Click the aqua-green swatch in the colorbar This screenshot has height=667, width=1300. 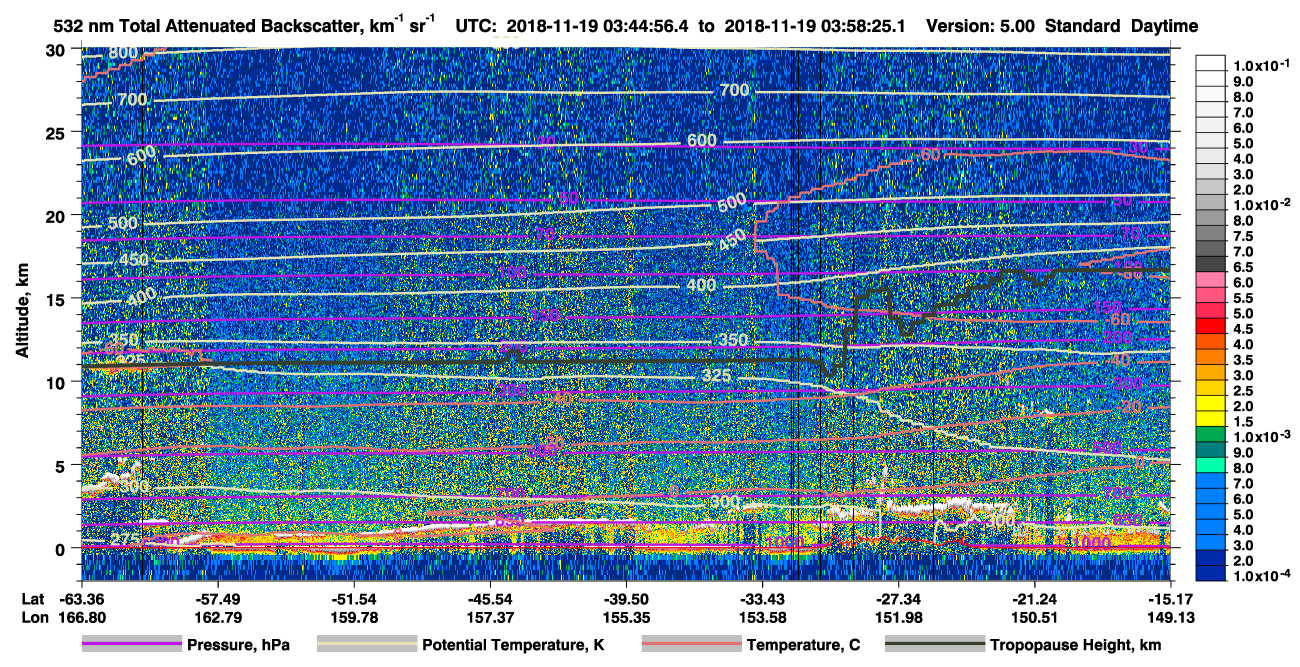pos(1212,467)
